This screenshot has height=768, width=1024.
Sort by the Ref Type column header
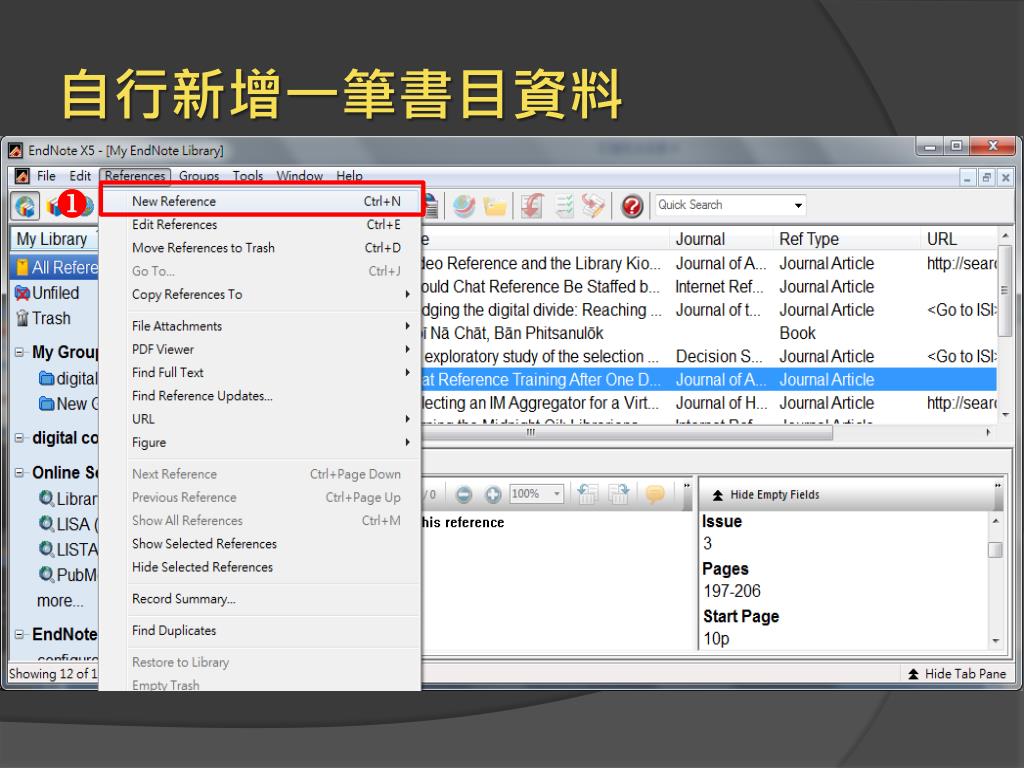pos(846,239)
